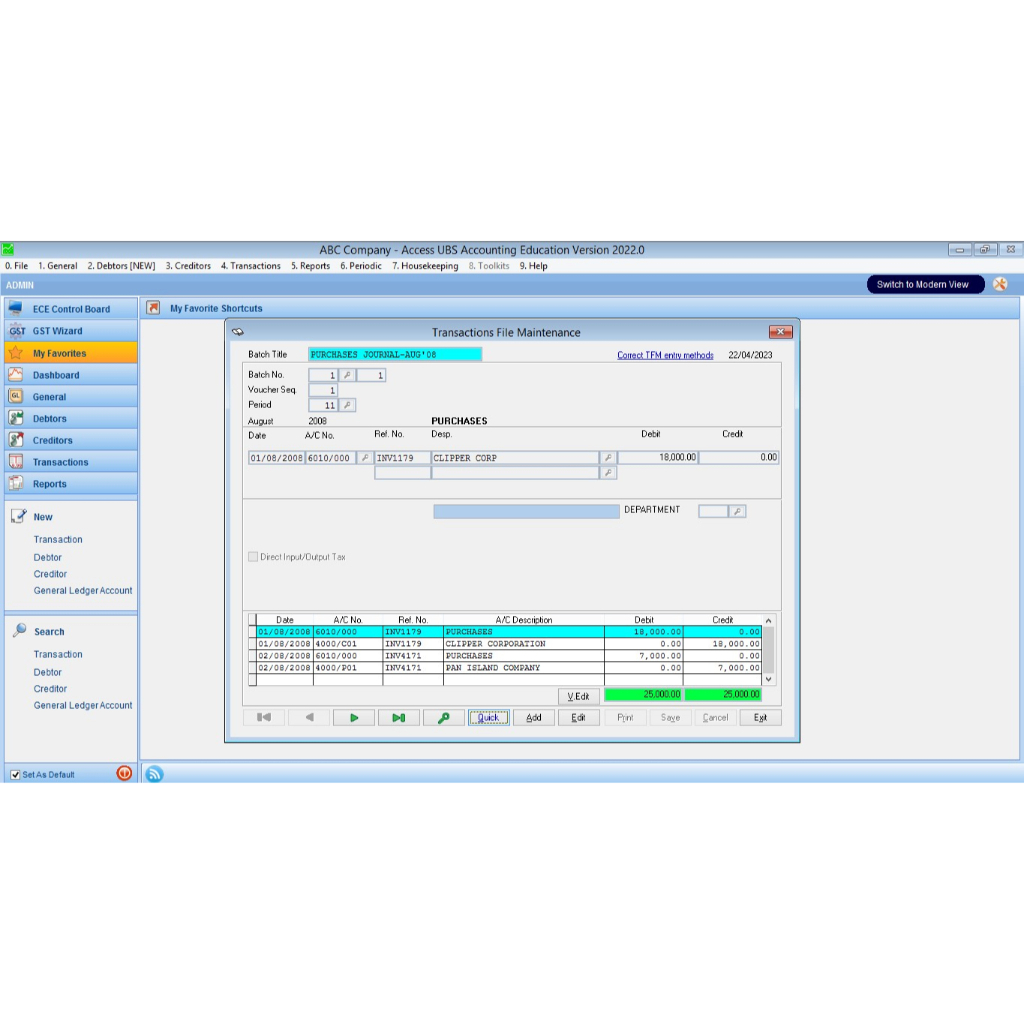Click the RSS feed icon in status bar
Screen dimensions: 1024x1024
[155, 773]
